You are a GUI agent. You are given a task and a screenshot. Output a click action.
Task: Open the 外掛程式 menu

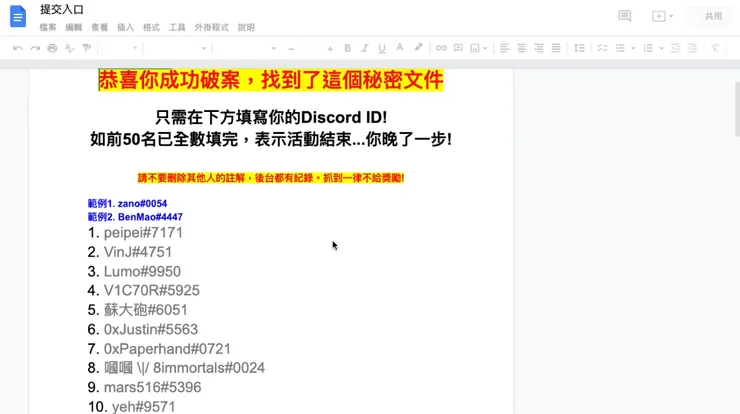click(211, 27)
